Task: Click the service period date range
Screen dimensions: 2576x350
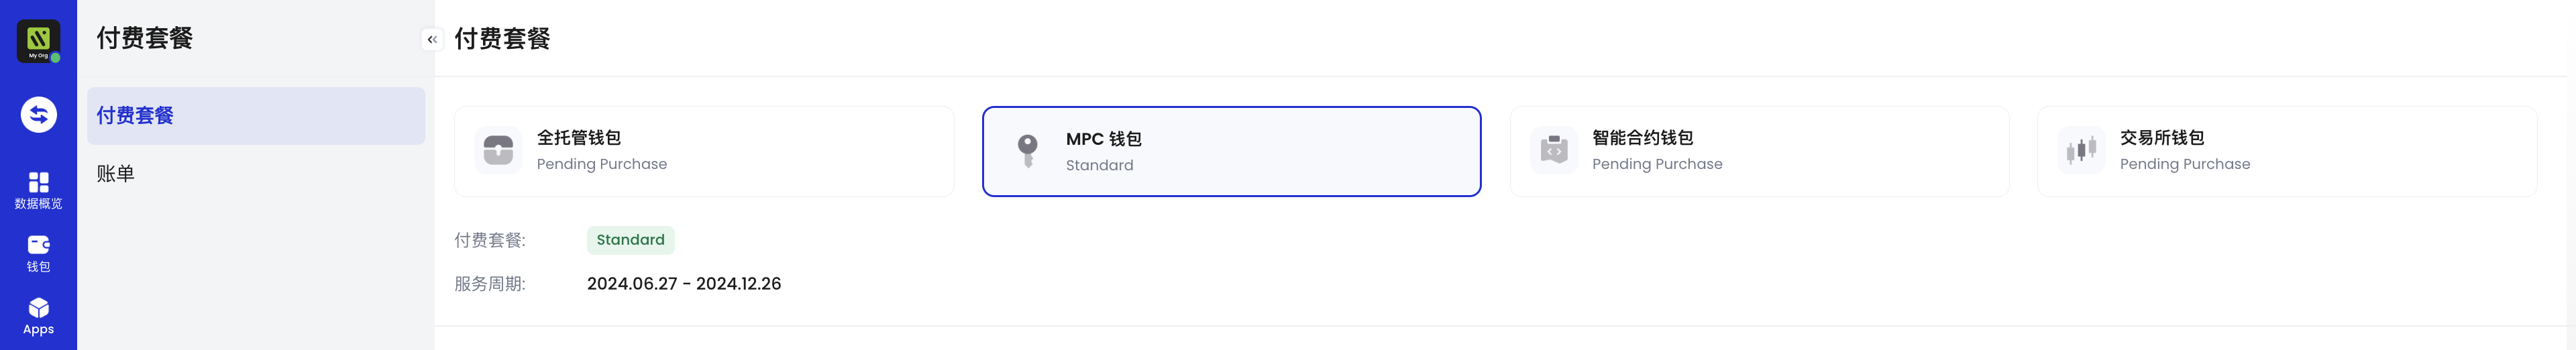Action: (684, 284)
